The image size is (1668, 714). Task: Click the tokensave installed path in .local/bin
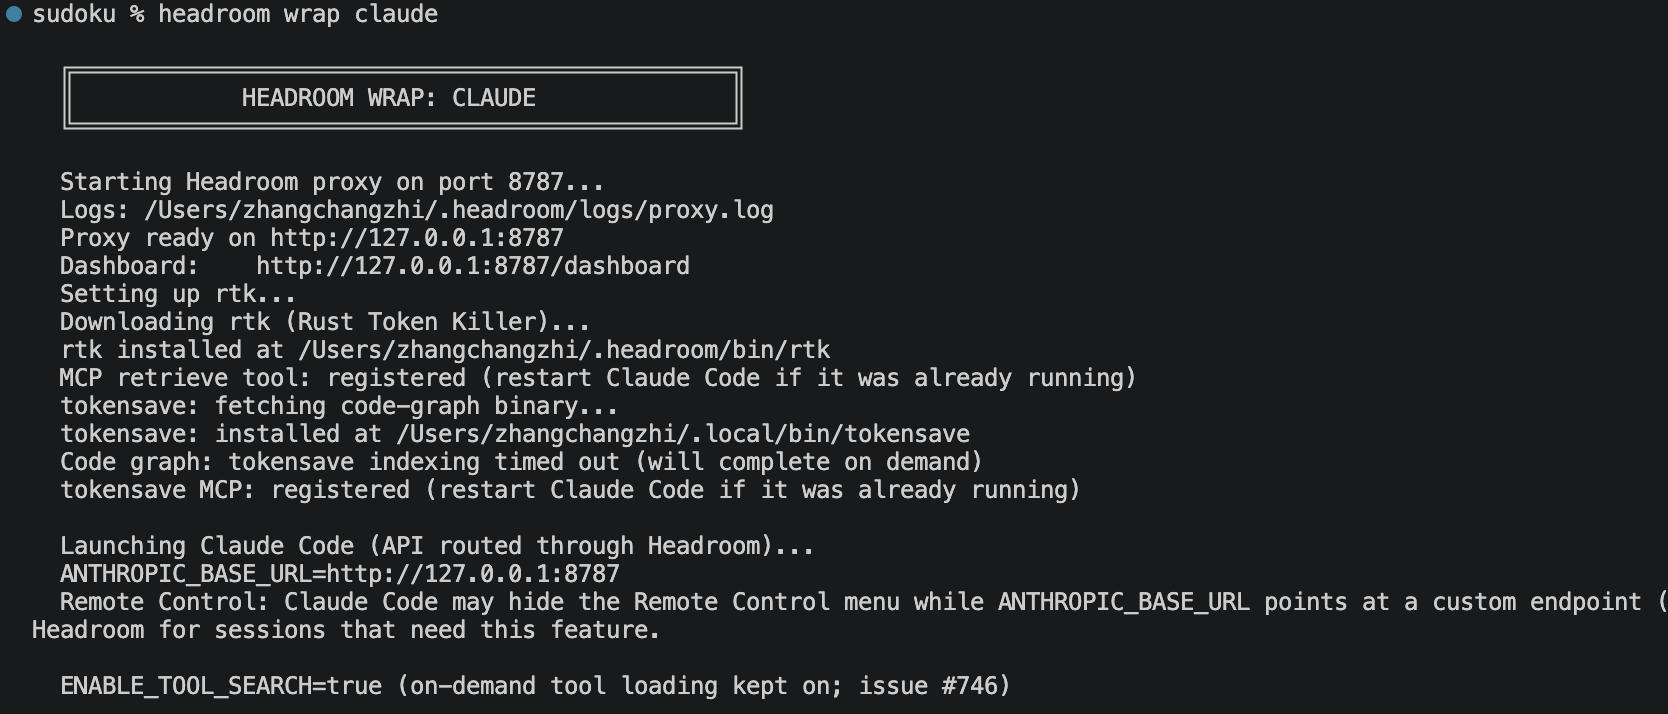(x=683, y=434)
